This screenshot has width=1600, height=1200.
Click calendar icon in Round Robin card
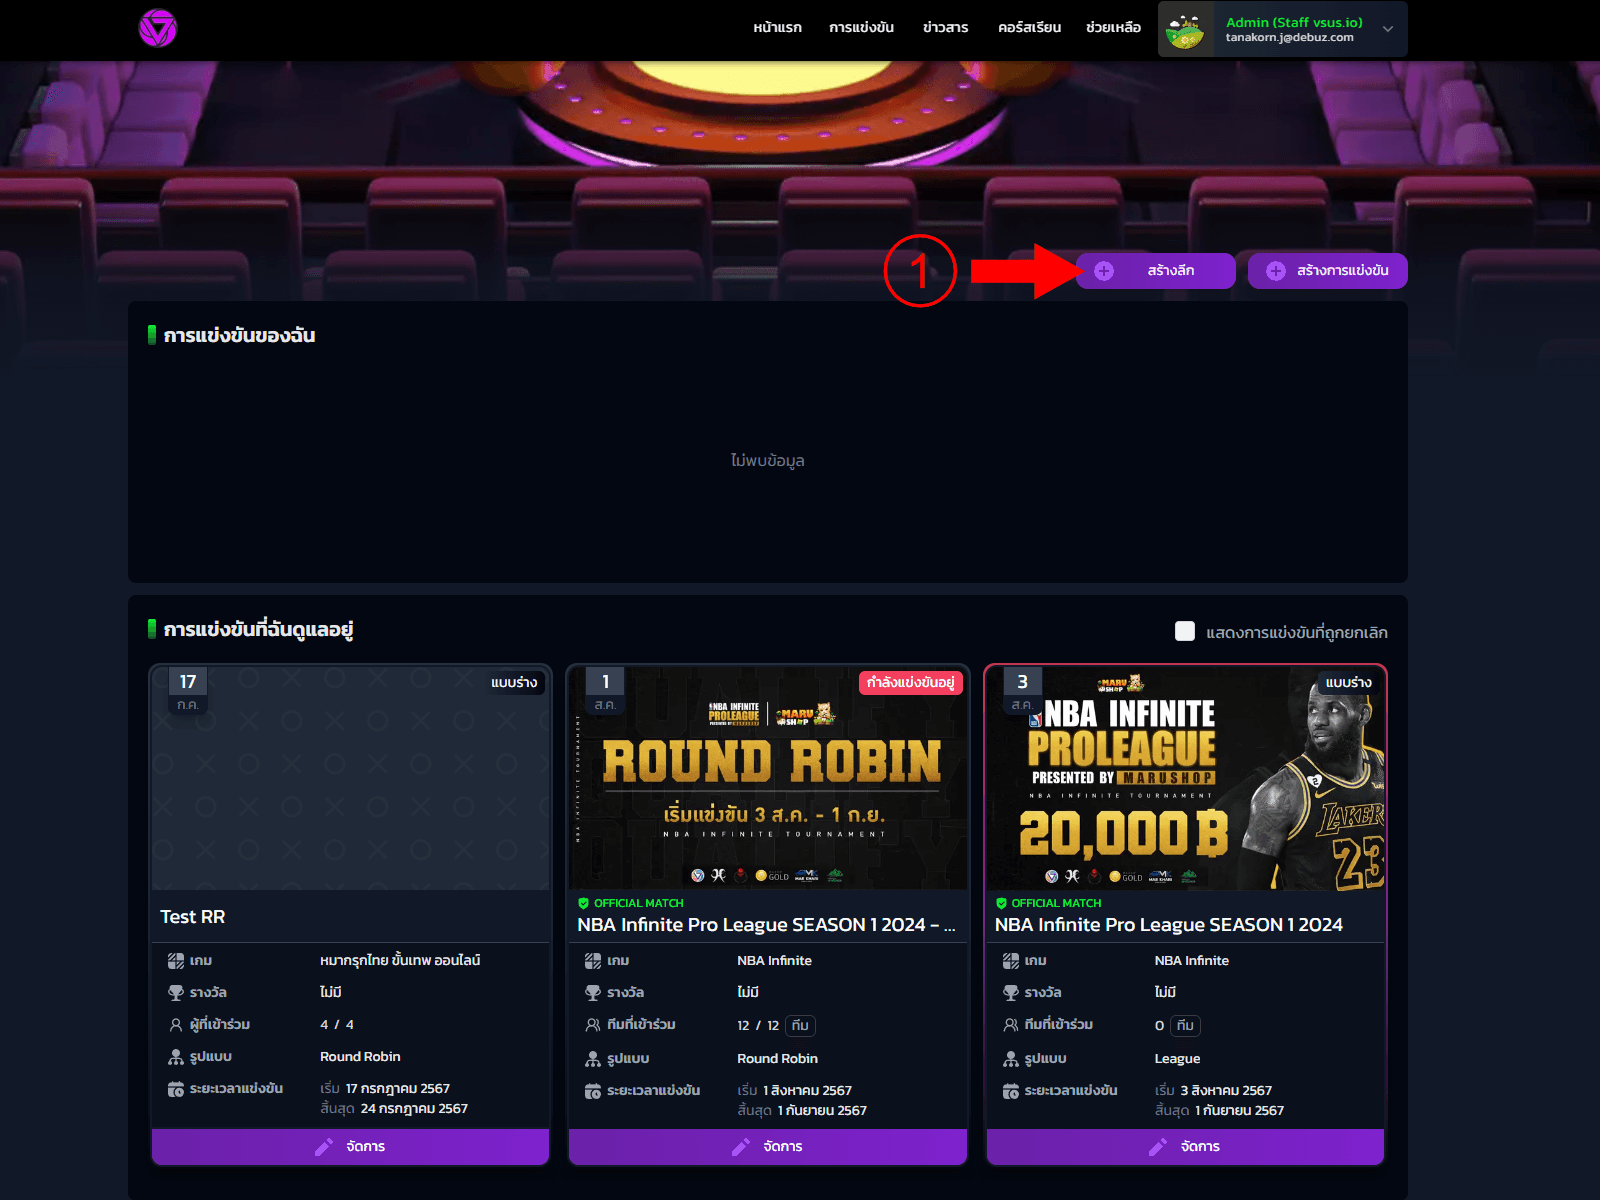(593, 1091)
